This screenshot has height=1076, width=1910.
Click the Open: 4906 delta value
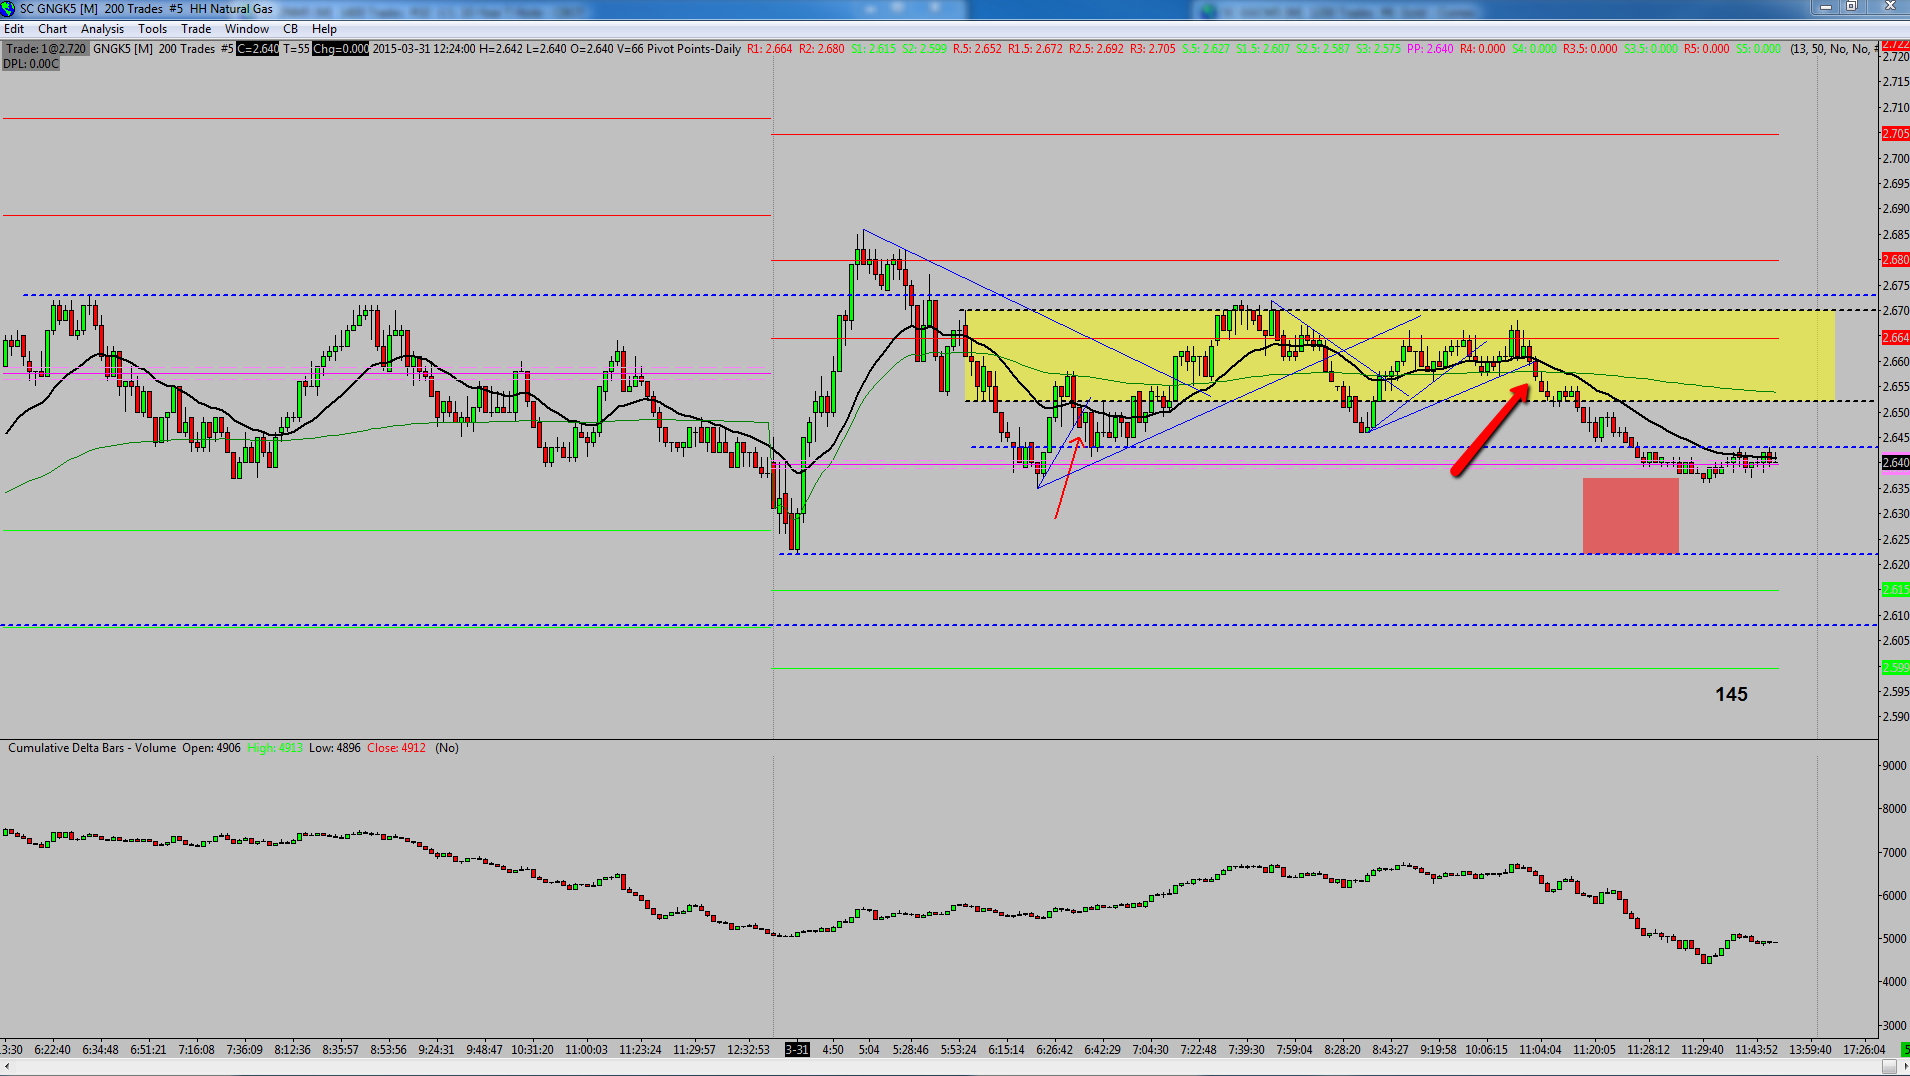211,748
